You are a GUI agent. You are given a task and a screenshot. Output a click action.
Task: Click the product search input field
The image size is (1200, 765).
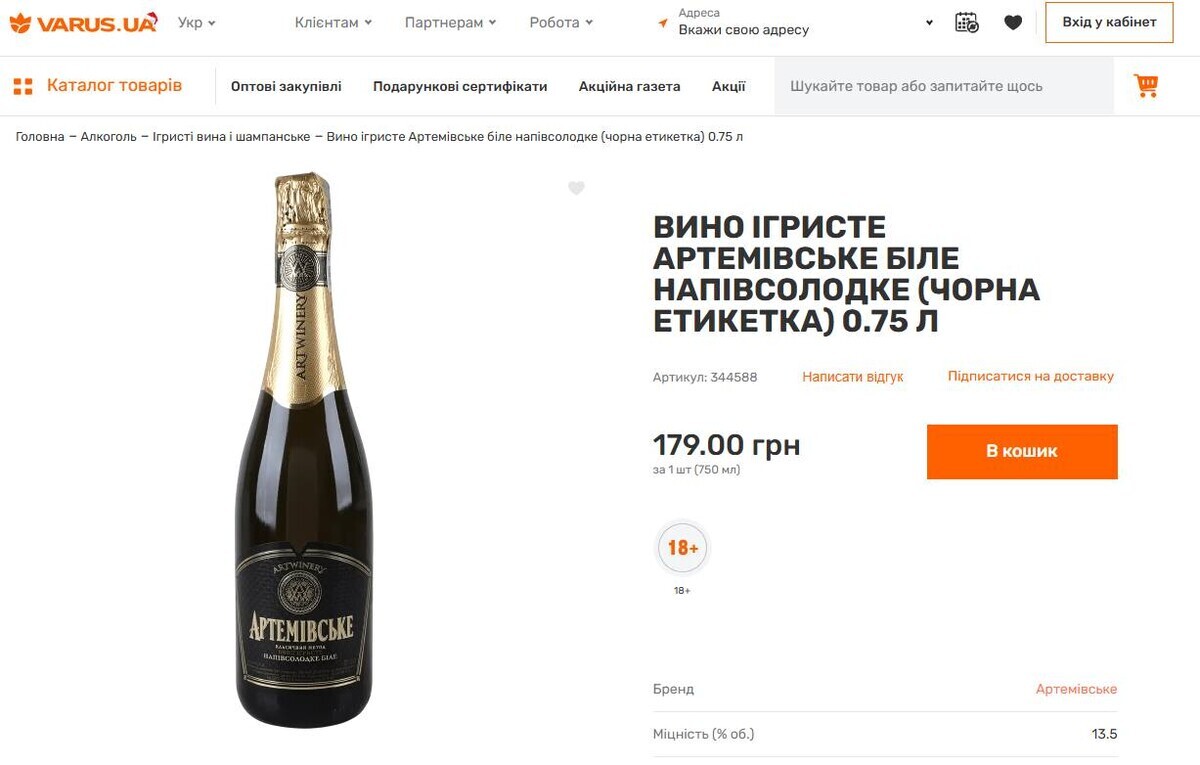click(x=943, y=86)
